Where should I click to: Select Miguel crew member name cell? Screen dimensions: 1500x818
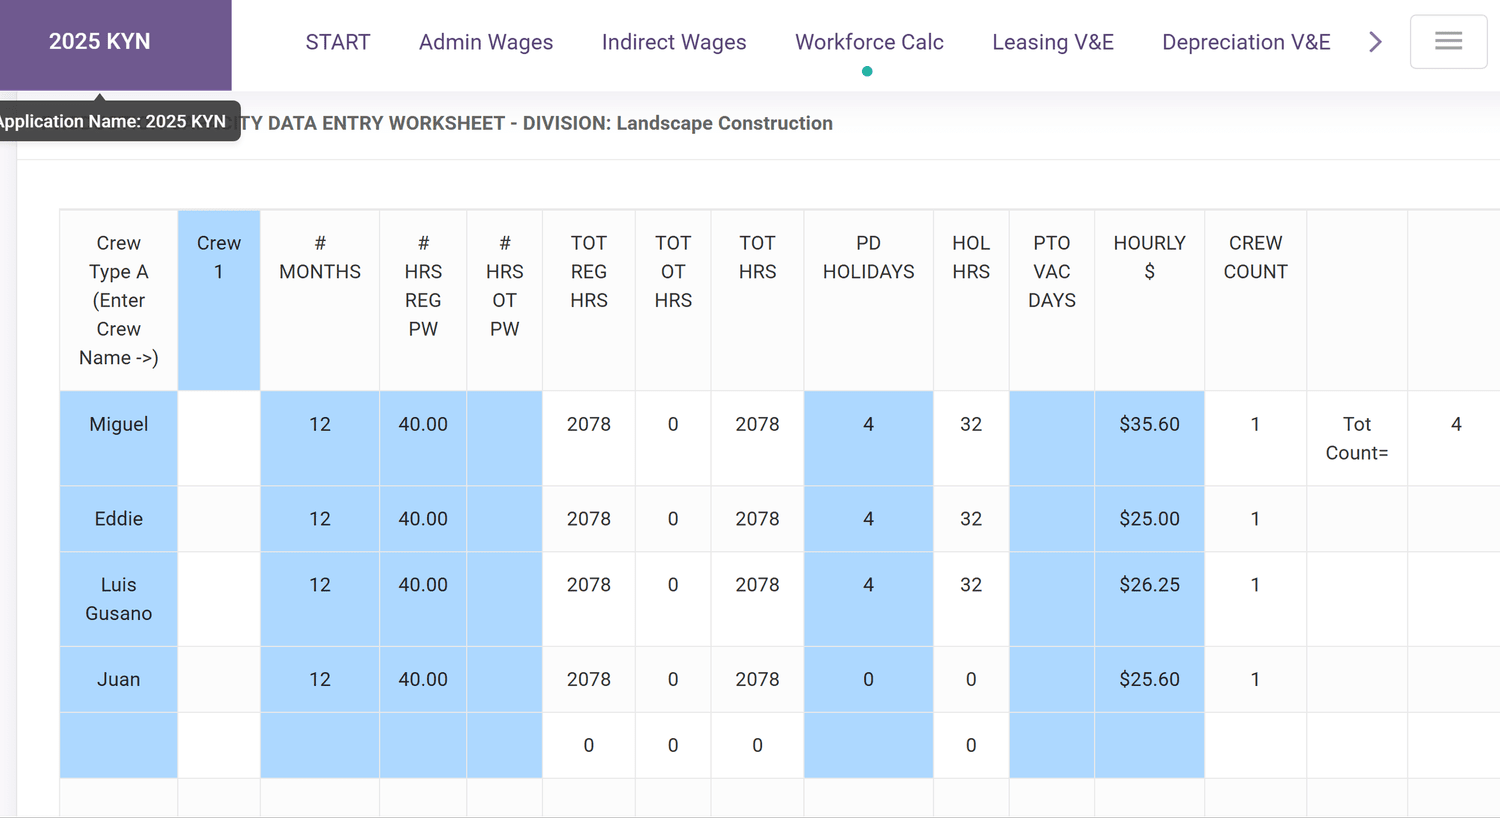[x=119, y=438]
